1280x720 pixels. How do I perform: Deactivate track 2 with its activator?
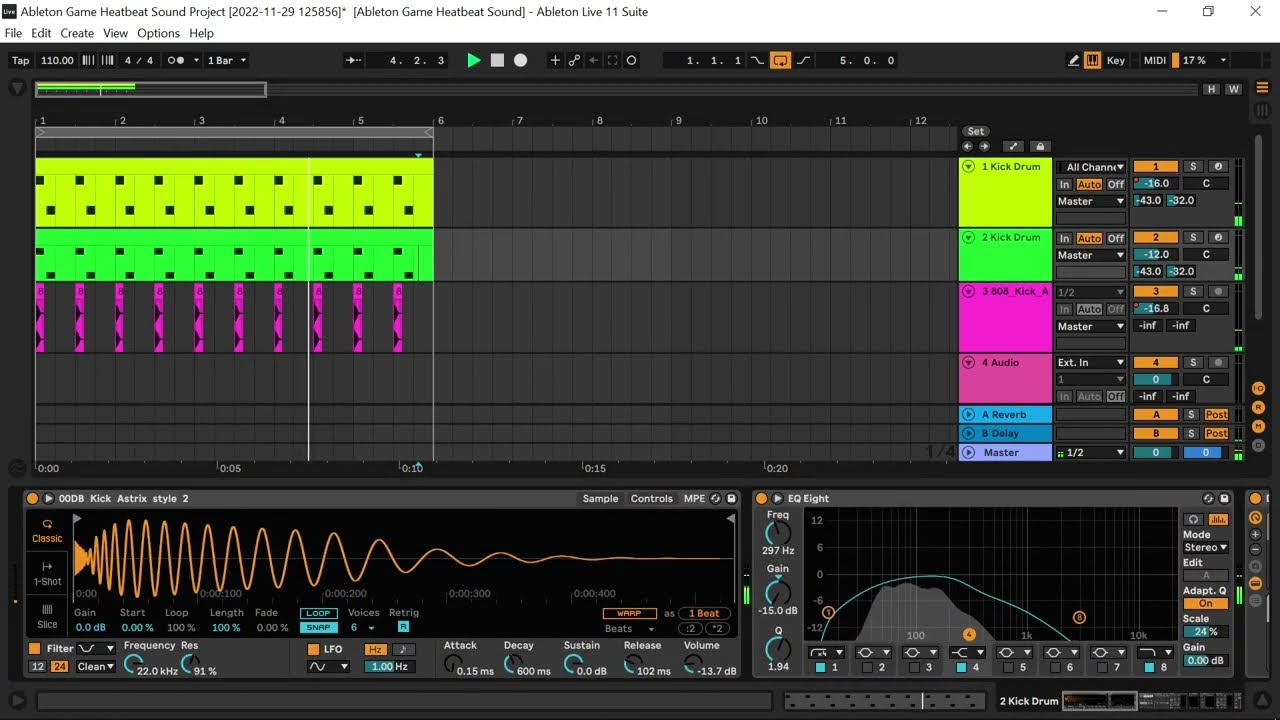coord(1155,238)
